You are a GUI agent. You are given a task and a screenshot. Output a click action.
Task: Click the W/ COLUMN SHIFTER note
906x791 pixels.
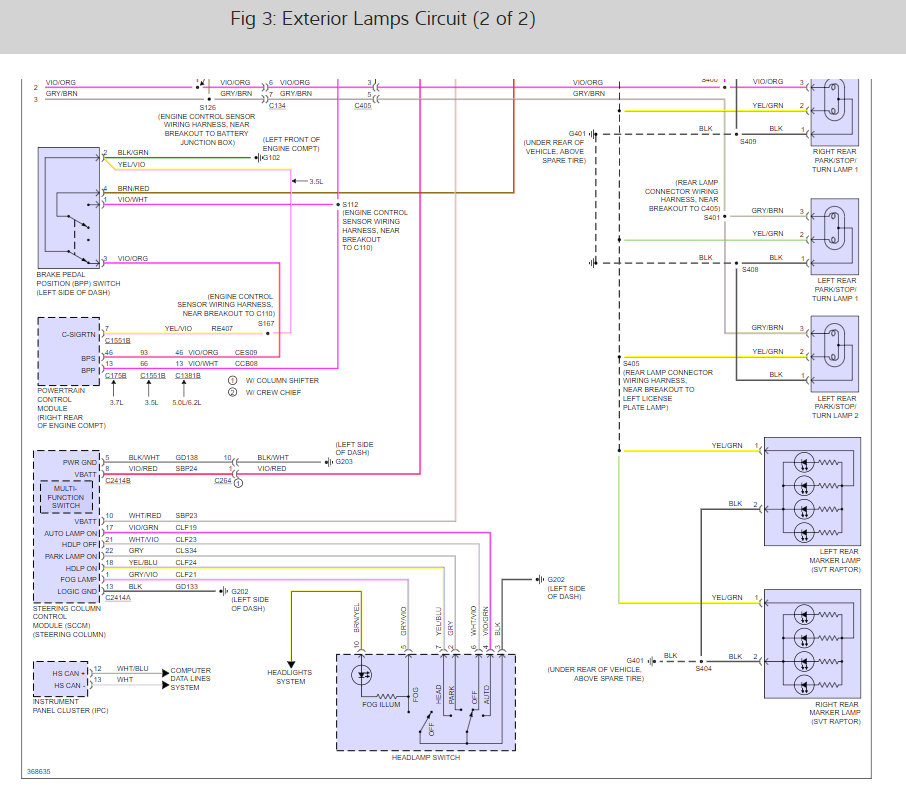pos(282,380)
